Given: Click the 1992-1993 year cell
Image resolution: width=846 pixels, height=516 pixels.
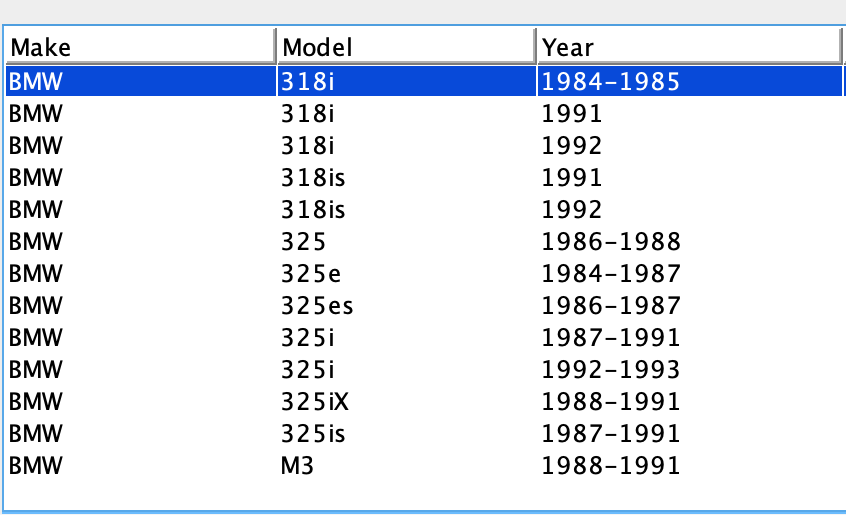Looking at the screenshot, I should 690,370.
